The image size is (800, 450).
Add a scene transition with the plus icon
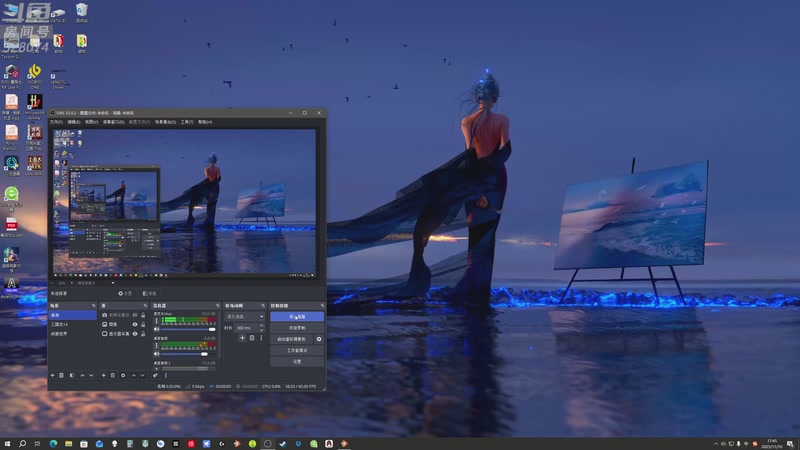[x=242, y=338]
